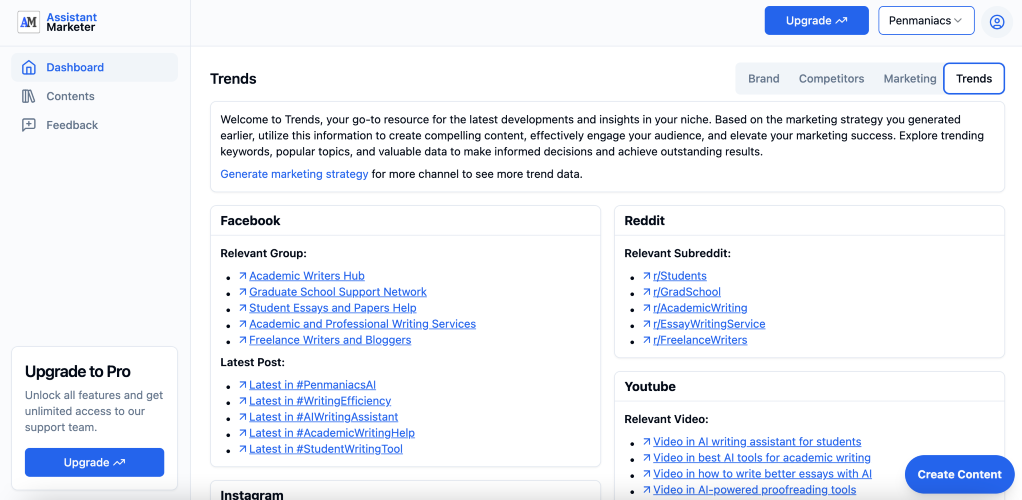Open the Student Essays and Papers Help link
The image size is (1022, 500).
(x=332, y=308)
